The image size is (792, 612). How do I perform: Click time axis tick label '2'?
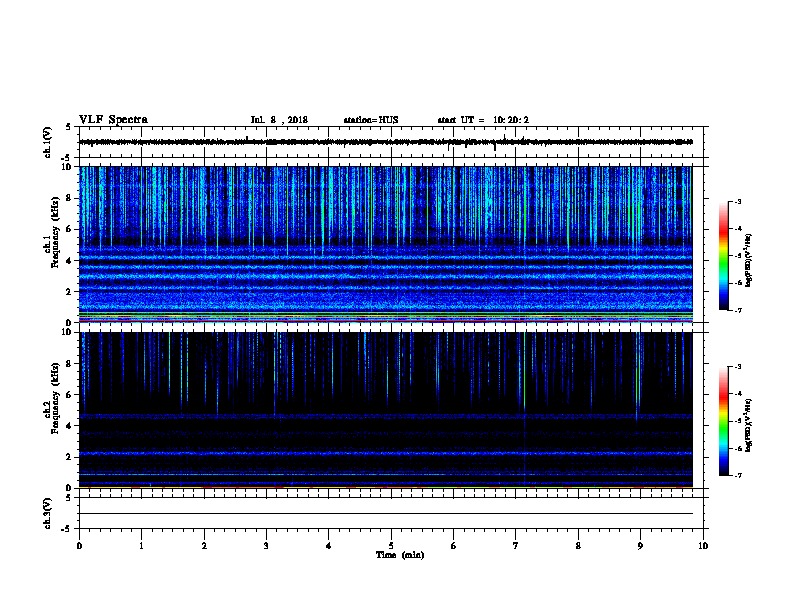point(204,545)
